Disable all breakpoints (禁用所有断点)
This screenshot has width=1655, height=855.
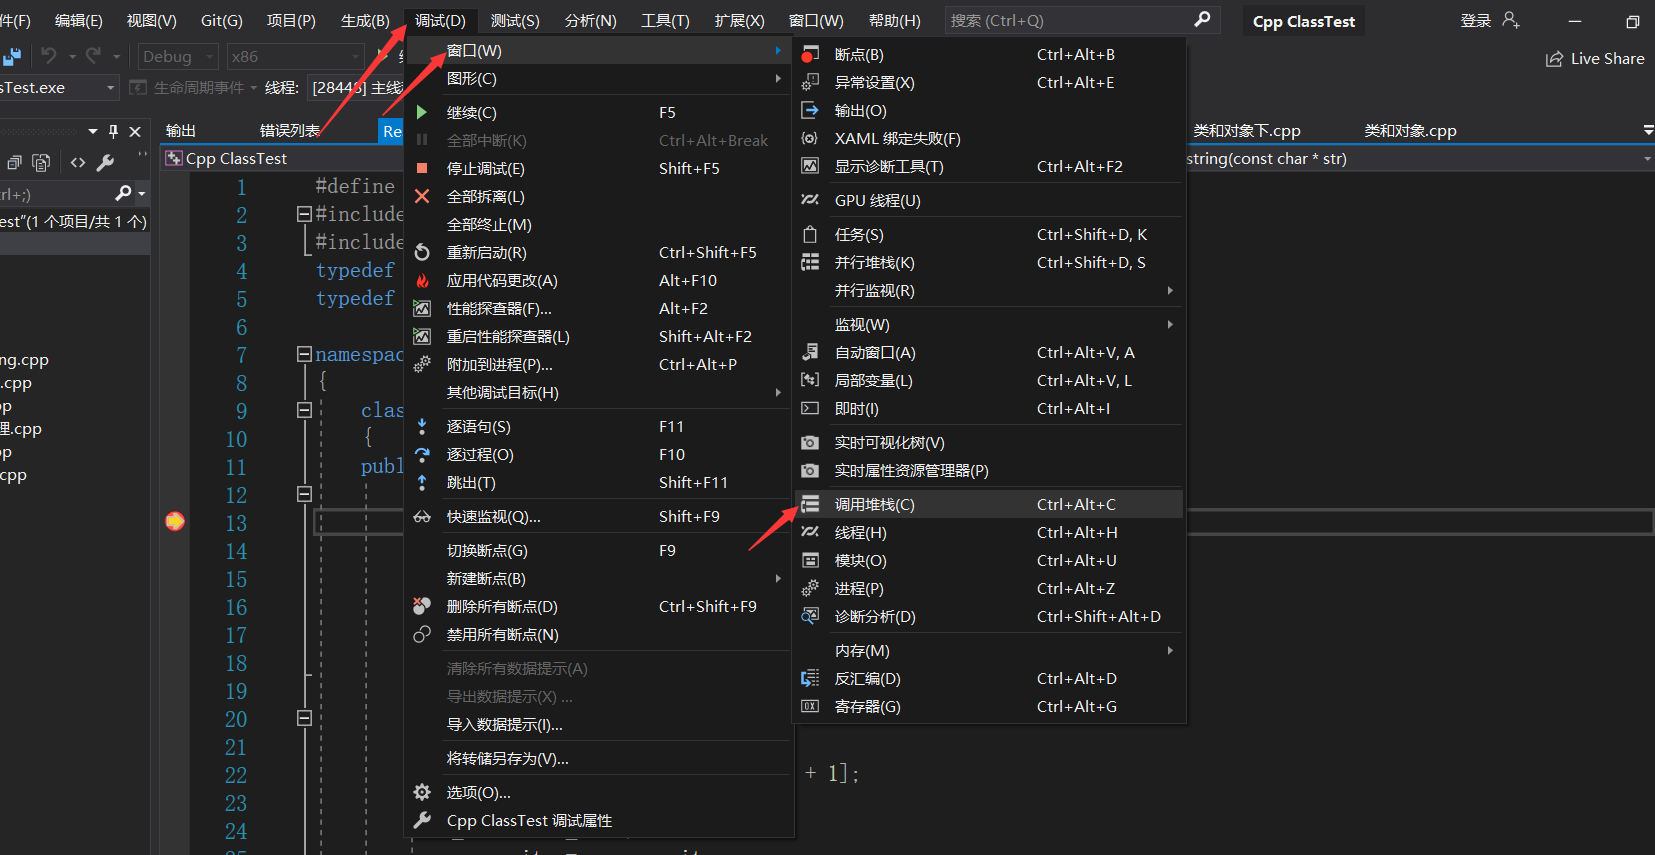click(x=599, y=635)
